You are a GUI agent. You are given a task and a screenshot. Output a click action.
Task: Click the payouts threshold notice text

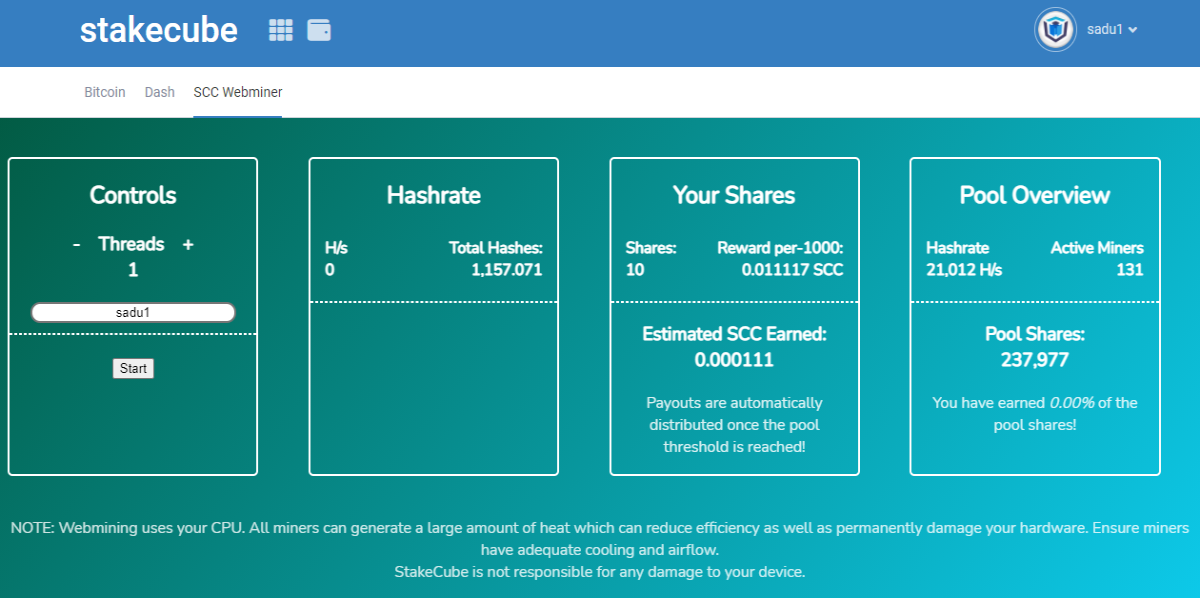coord(734,424)
